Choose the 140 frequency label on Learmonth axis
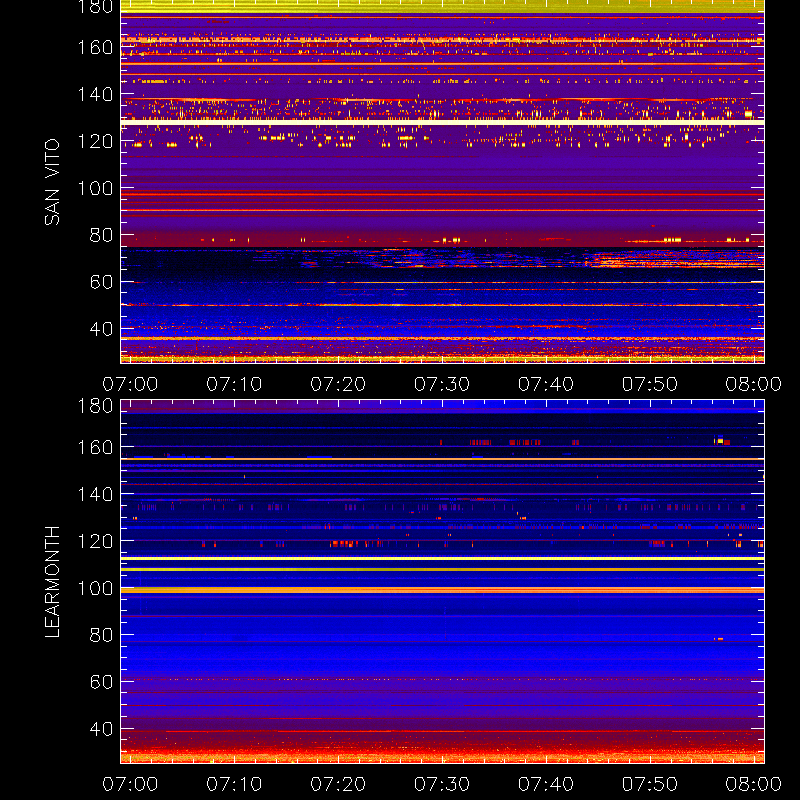Image resolution: width=800 pixels, height=800 pixels. pos(95,494)
